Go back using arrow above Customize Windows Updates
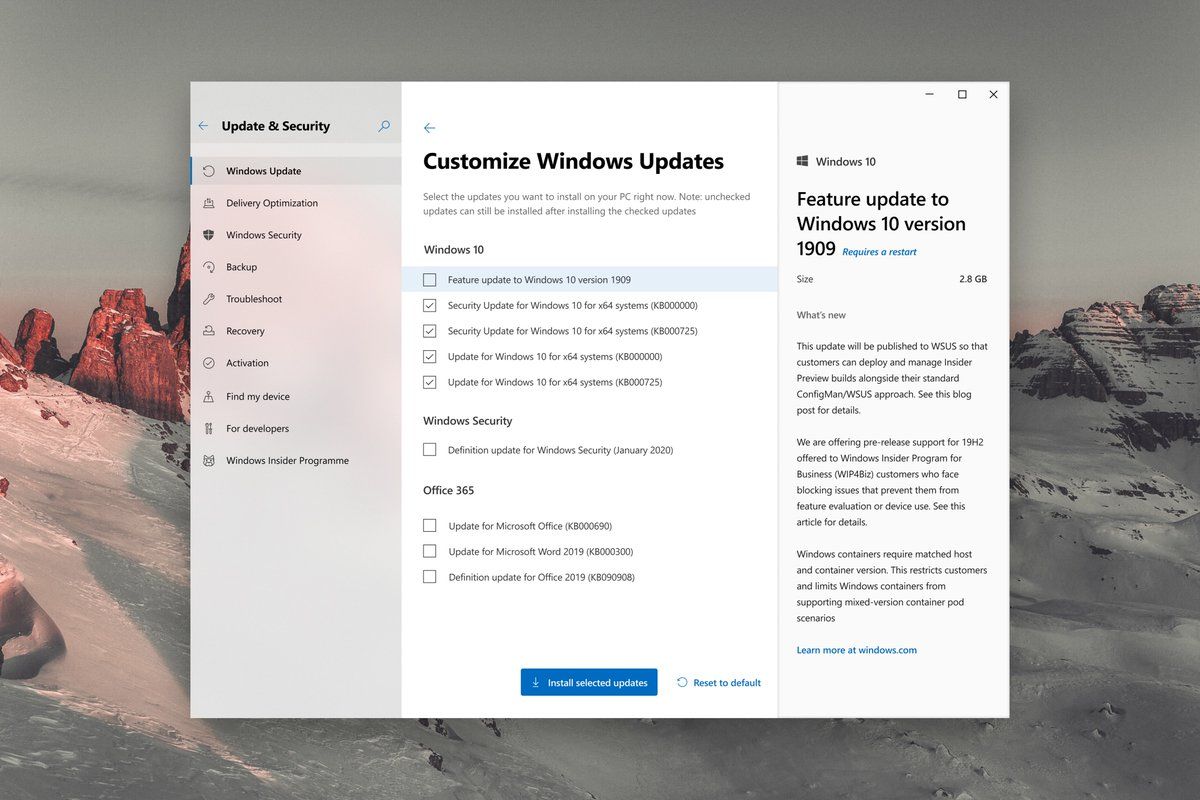 [x=429, y=128]
